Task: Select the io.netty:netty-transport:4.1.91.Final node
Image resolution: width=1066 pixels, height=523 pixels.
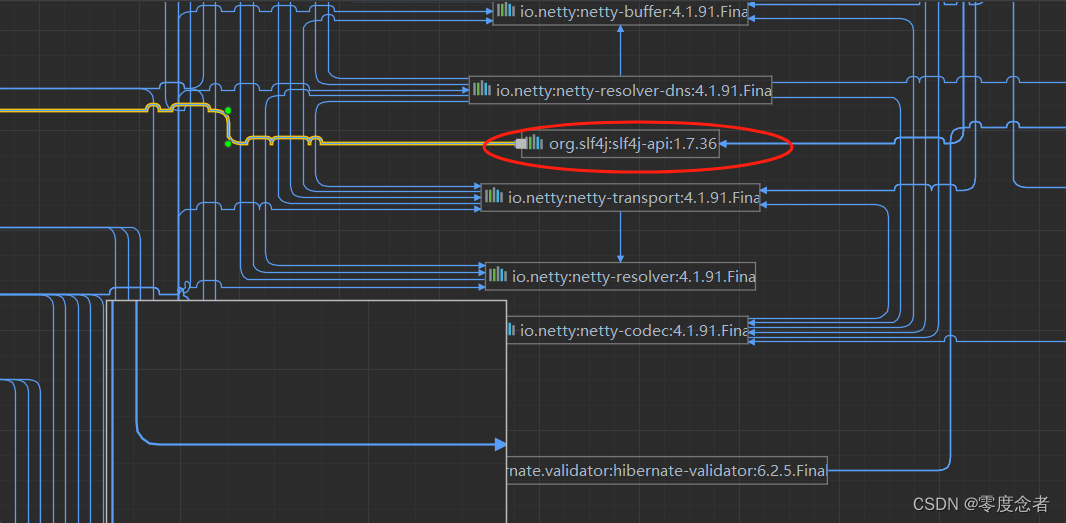Action: pyautogui.click(x=620, y=197)
